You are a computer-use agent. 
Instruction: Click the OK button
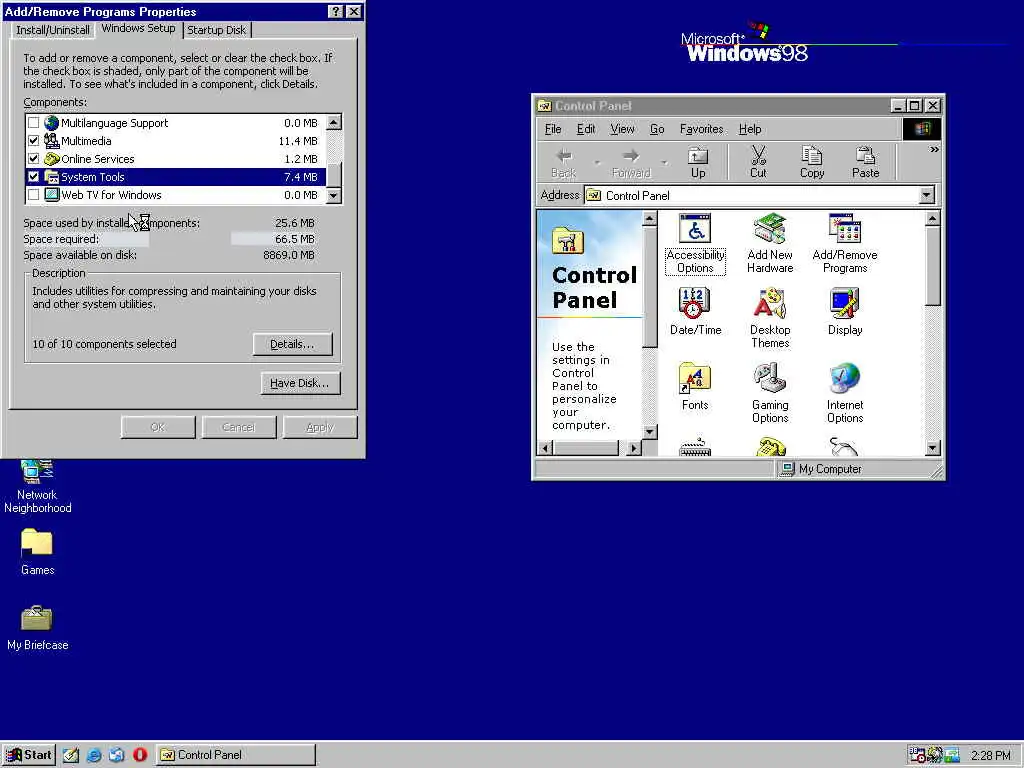click(x=158, y=427)
